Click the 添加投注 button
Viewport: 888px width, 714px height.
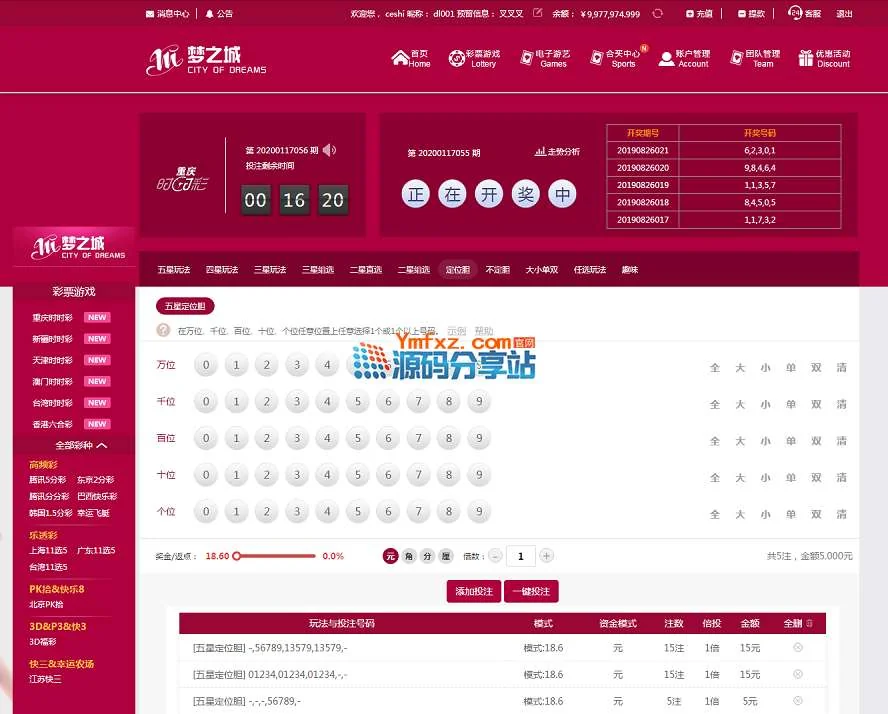473,591
